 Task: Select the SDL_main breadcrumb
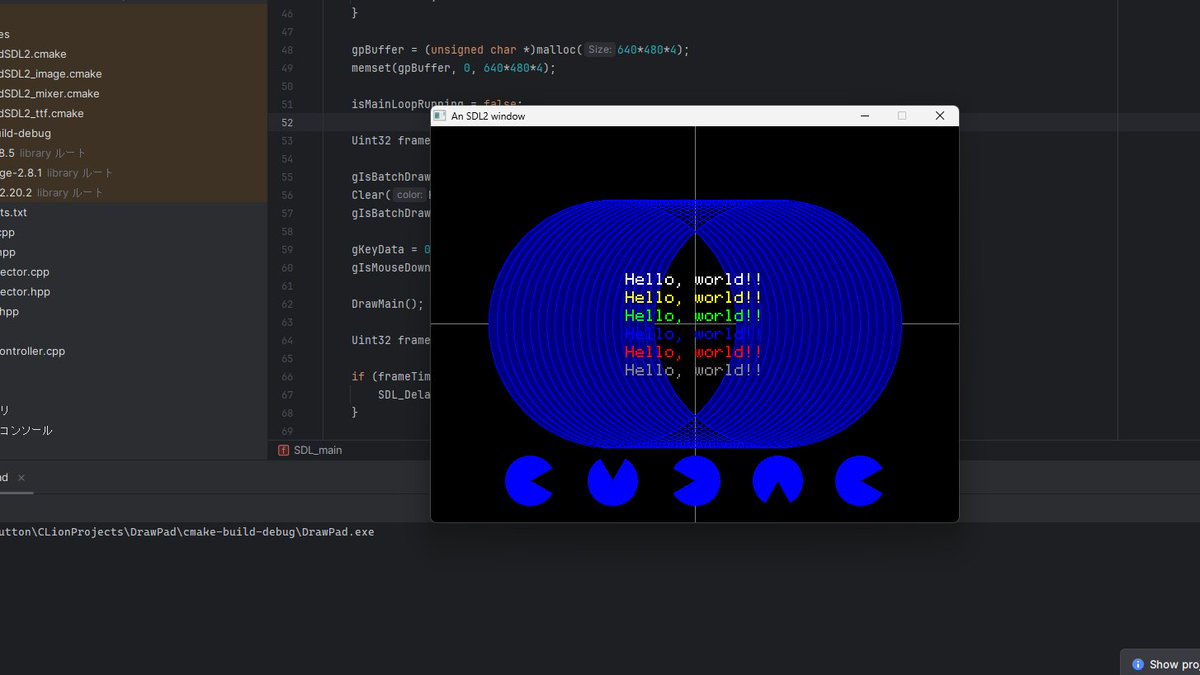(318, 450)
